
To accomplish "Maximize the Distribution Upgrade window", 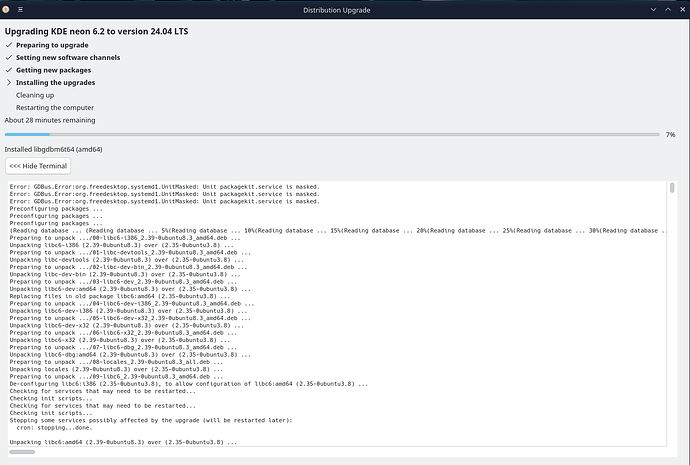I will tap(668, 10).
